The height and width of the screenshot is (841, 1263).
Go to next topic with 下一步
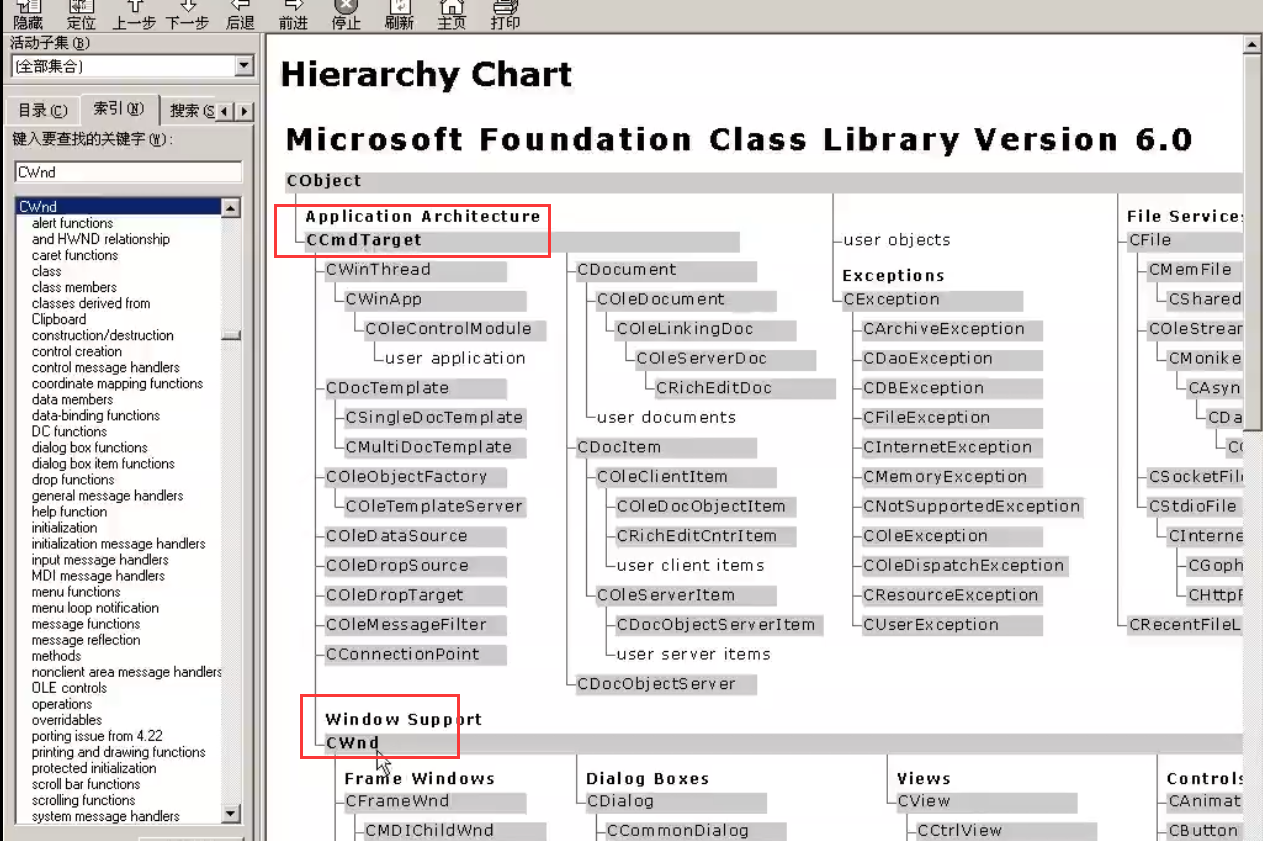click(187, 14)
